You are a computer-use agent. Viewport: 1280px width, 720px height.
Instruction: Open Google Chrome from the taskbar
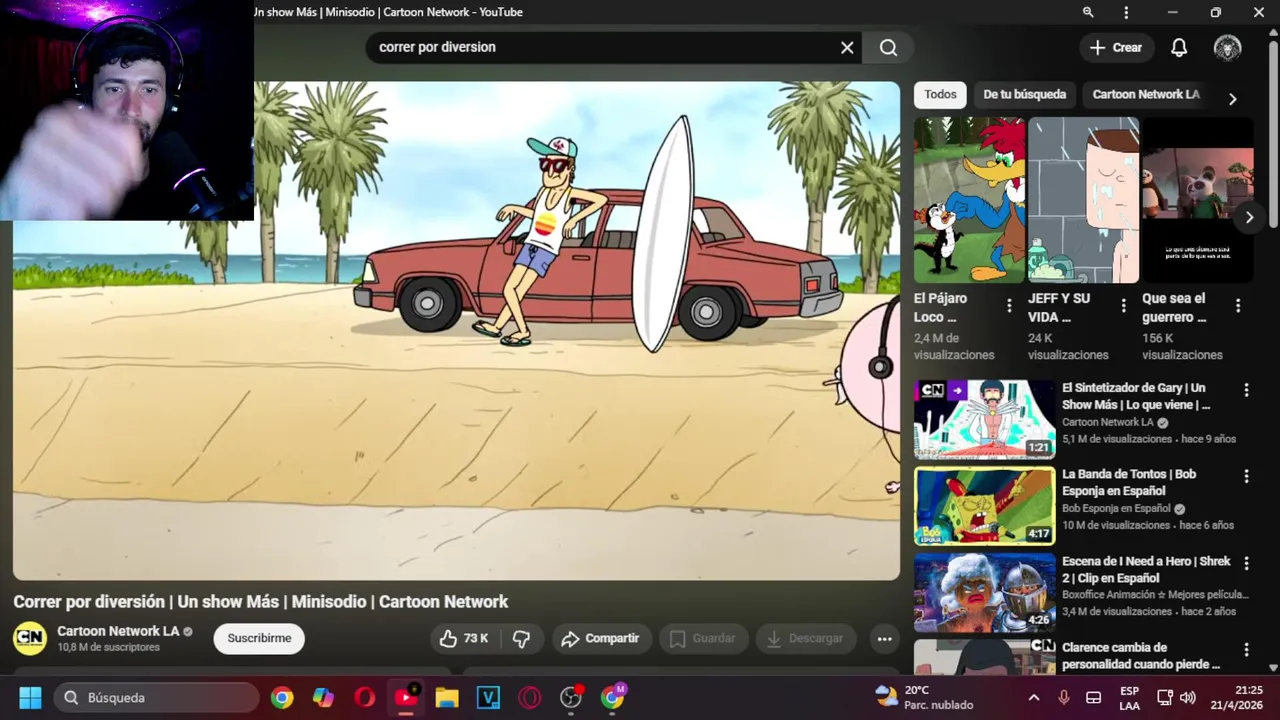click(x=282, y=697)
